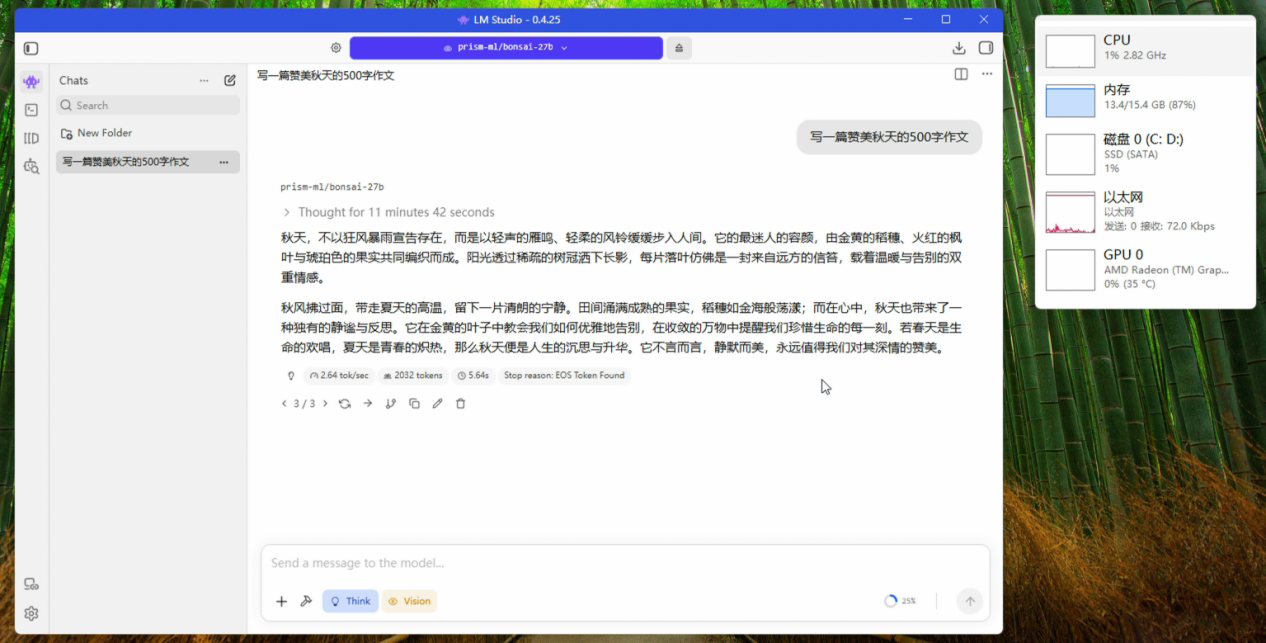The image size is (1266, 643).
Task: Copy the assistant message
Action: (414, 404)
